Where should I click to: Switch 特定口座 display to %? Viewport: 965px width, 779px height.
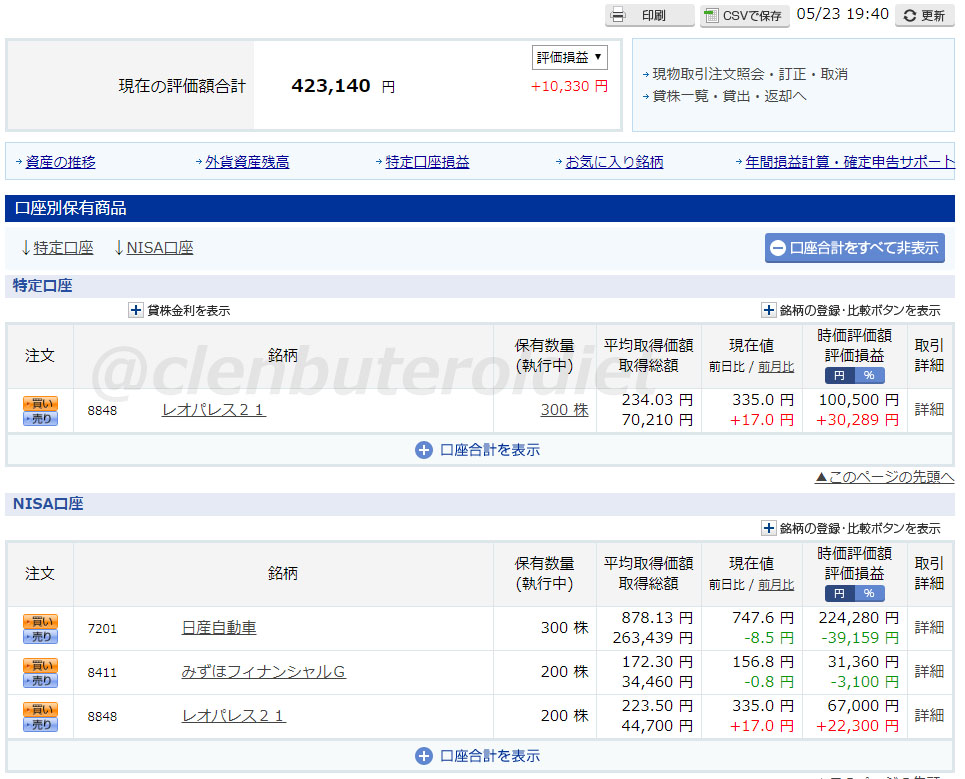click(x=869, y=375)
